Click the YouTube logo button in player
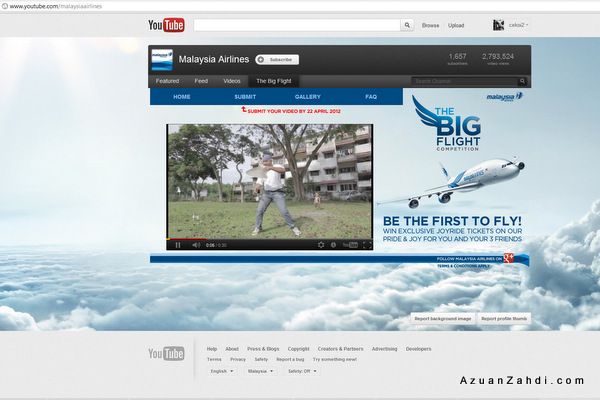 click(x=350, y=245)
